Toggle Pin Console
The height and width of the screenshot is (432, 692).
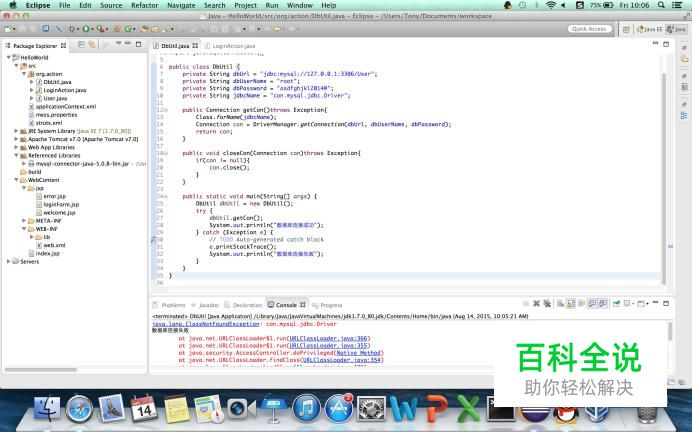coord(617,304)
